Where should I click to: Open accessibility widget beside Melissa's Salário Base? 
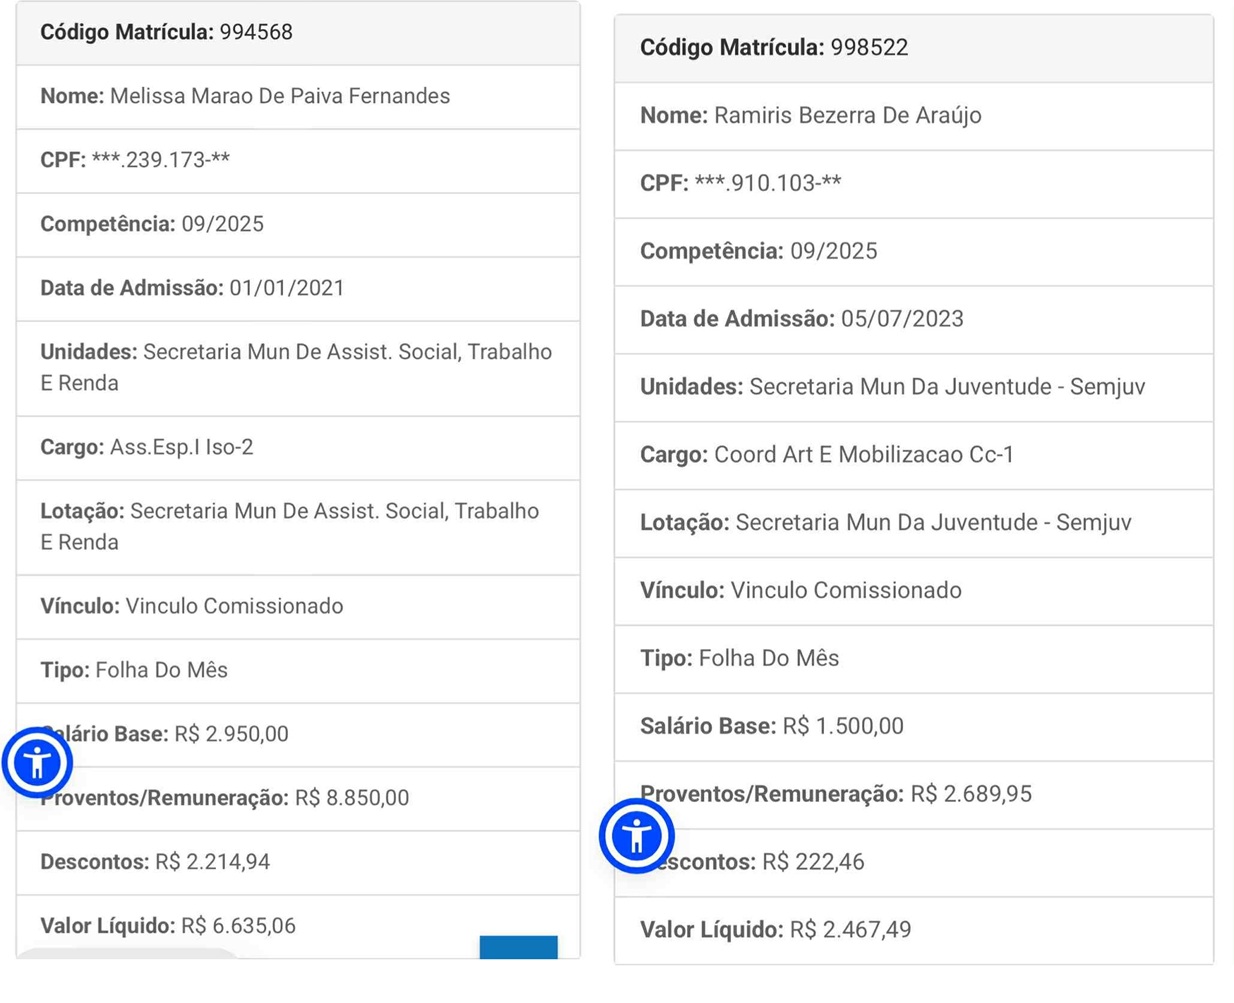[x=37, y=763]
